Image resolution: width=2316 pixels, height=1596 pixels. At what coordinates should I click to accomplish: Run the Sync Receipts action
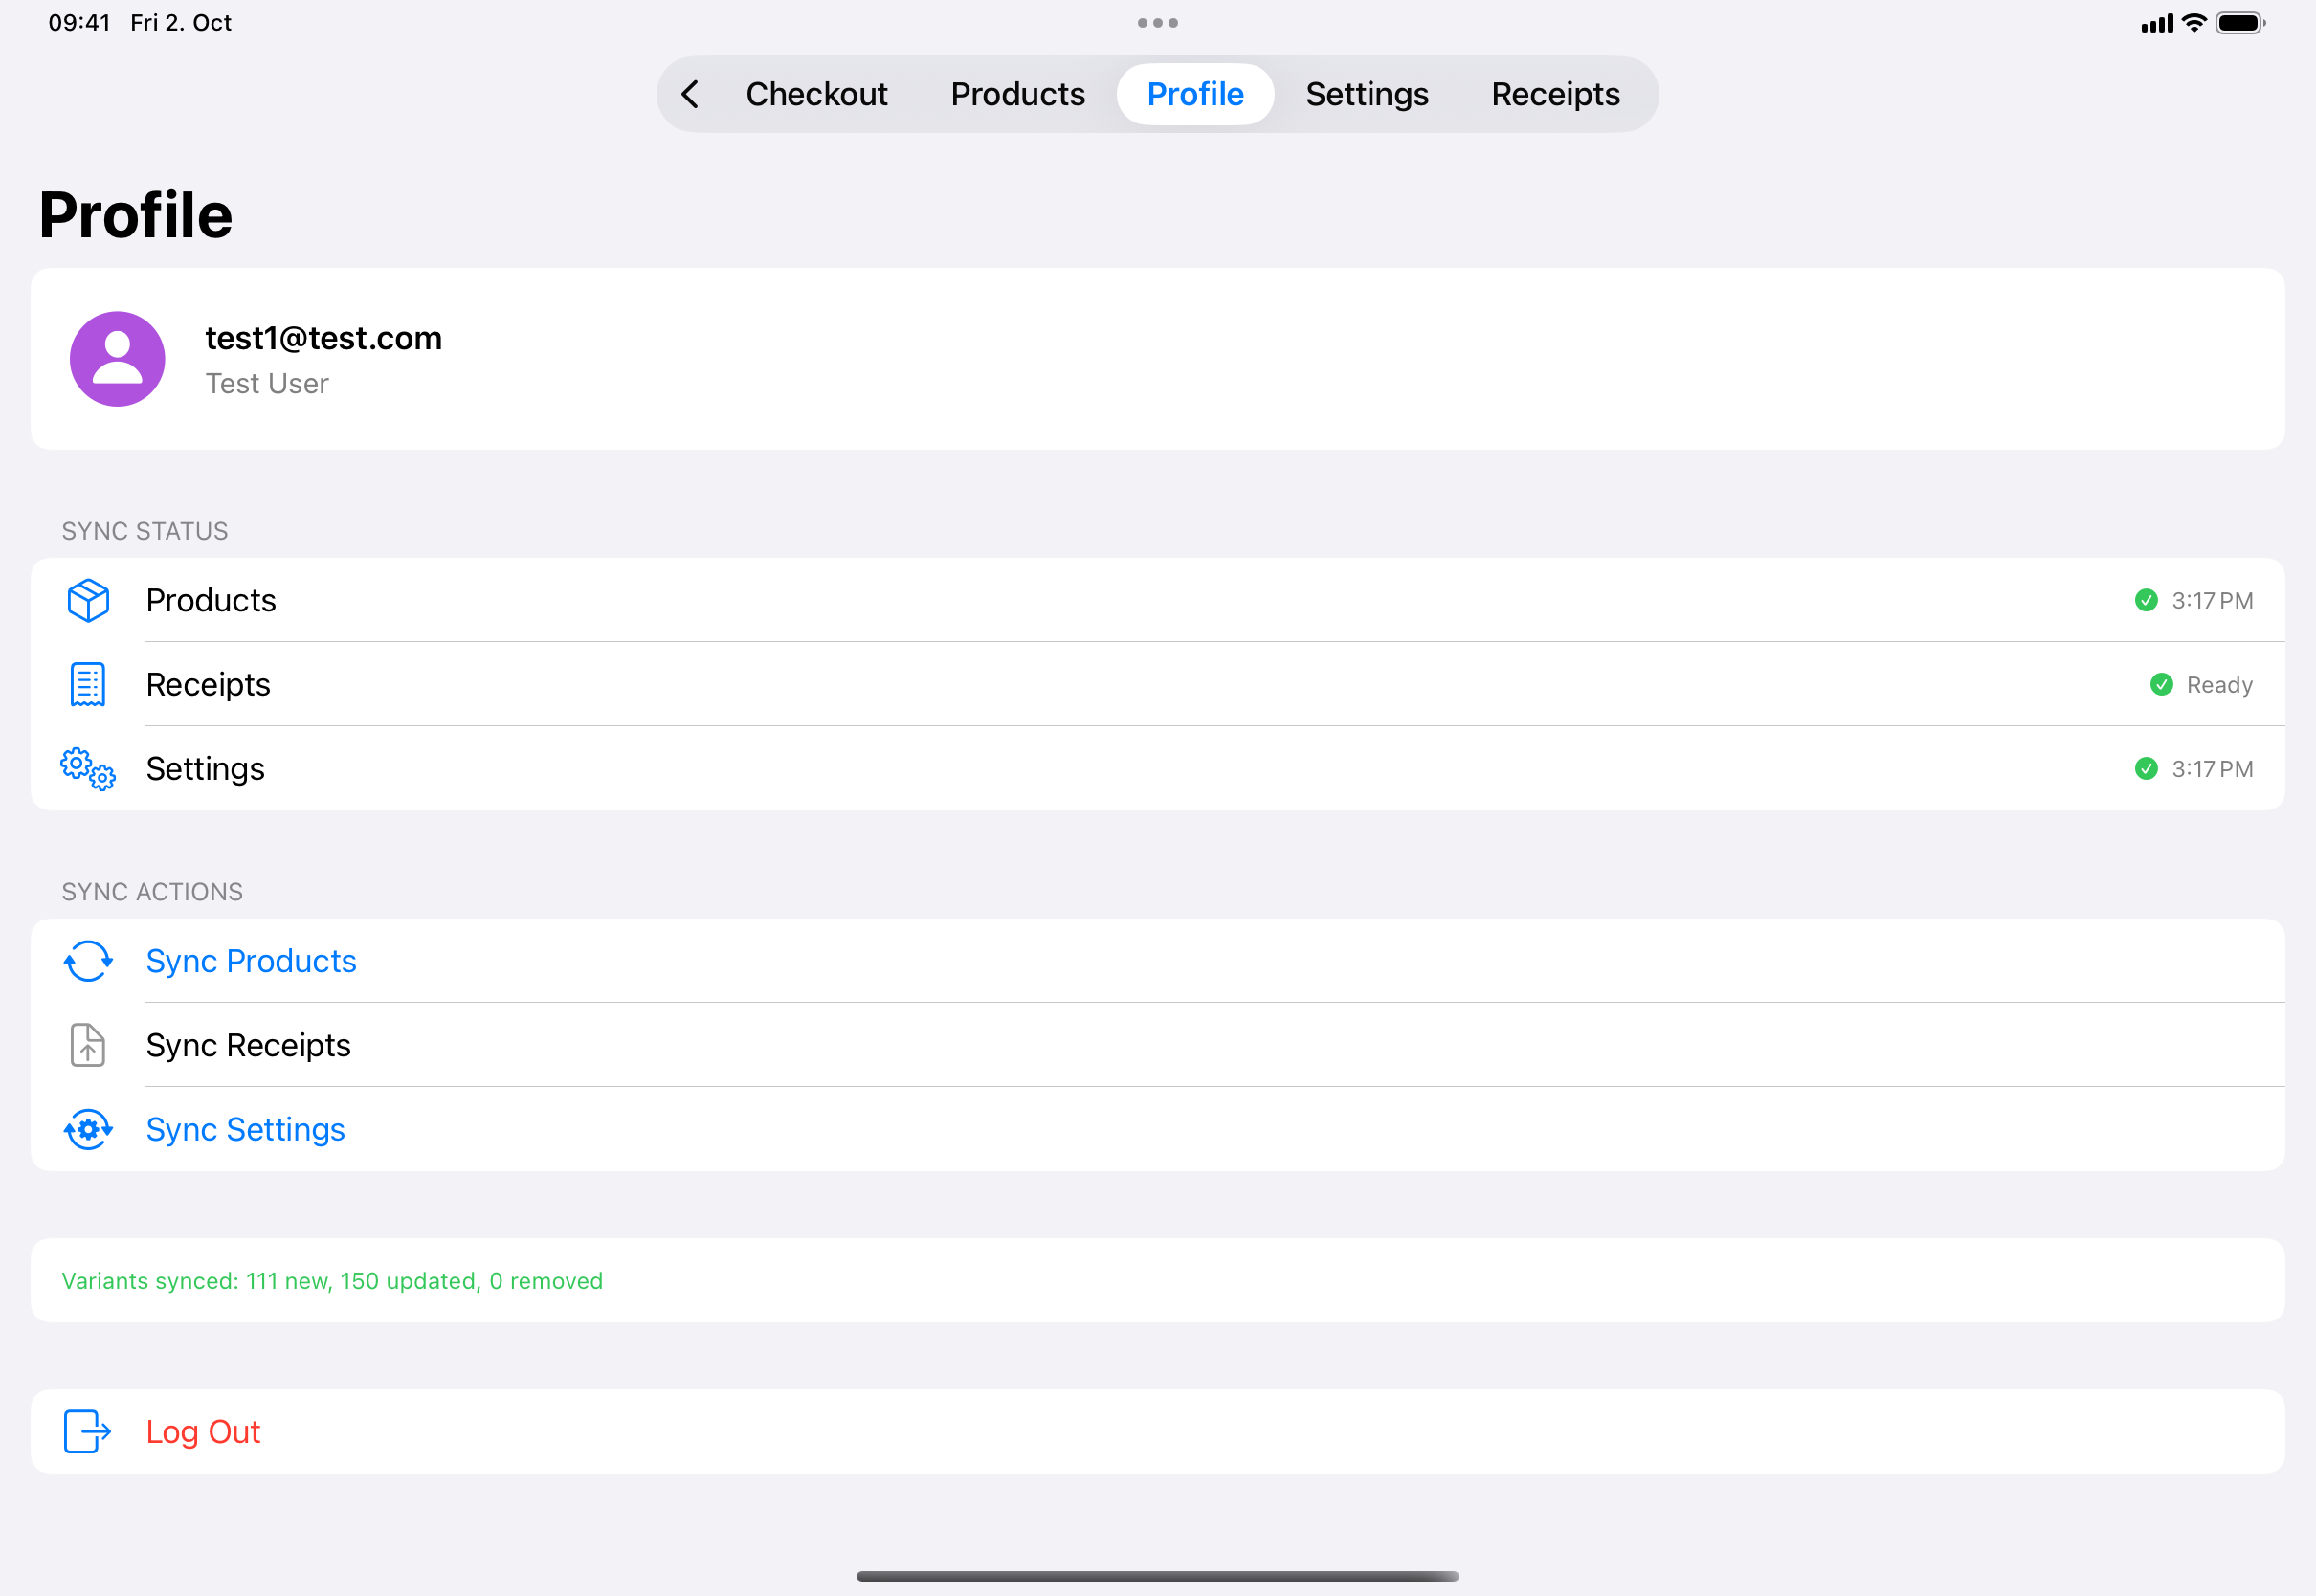[1157, 1045]
